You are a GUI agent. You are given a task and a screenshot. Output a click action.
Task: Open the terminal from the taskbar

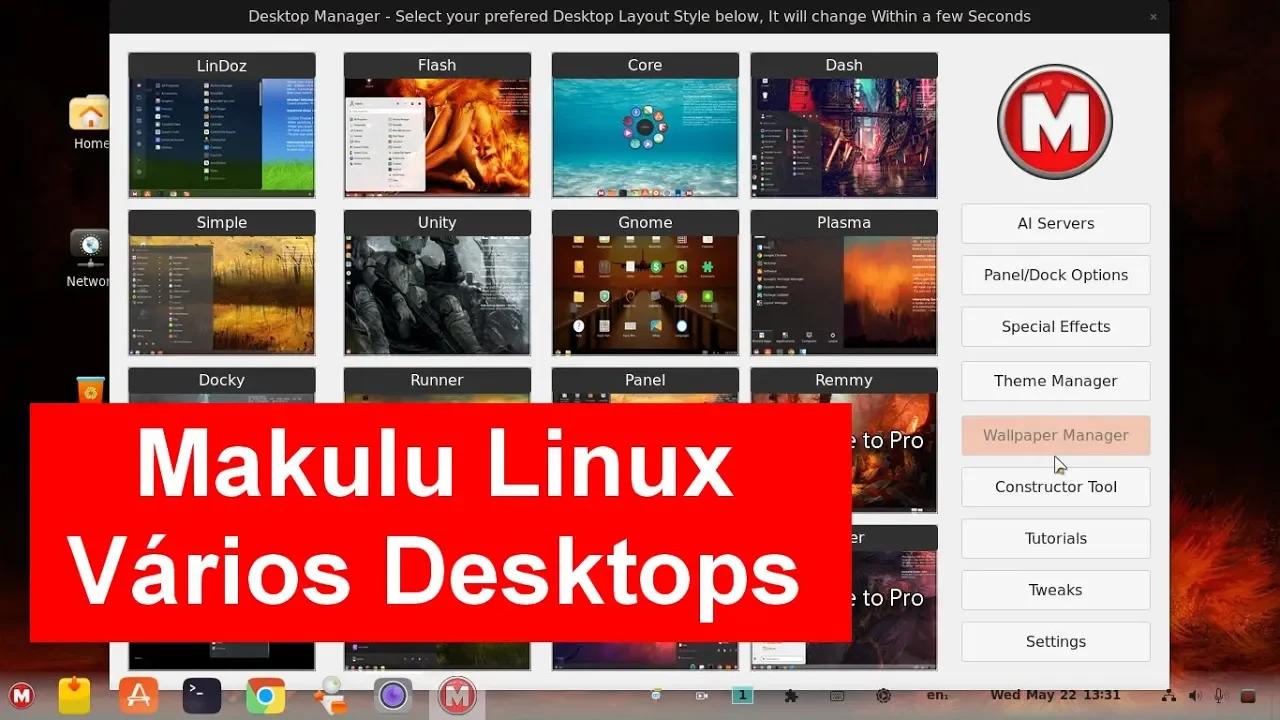pyautogui.click(x=202, y=695)
